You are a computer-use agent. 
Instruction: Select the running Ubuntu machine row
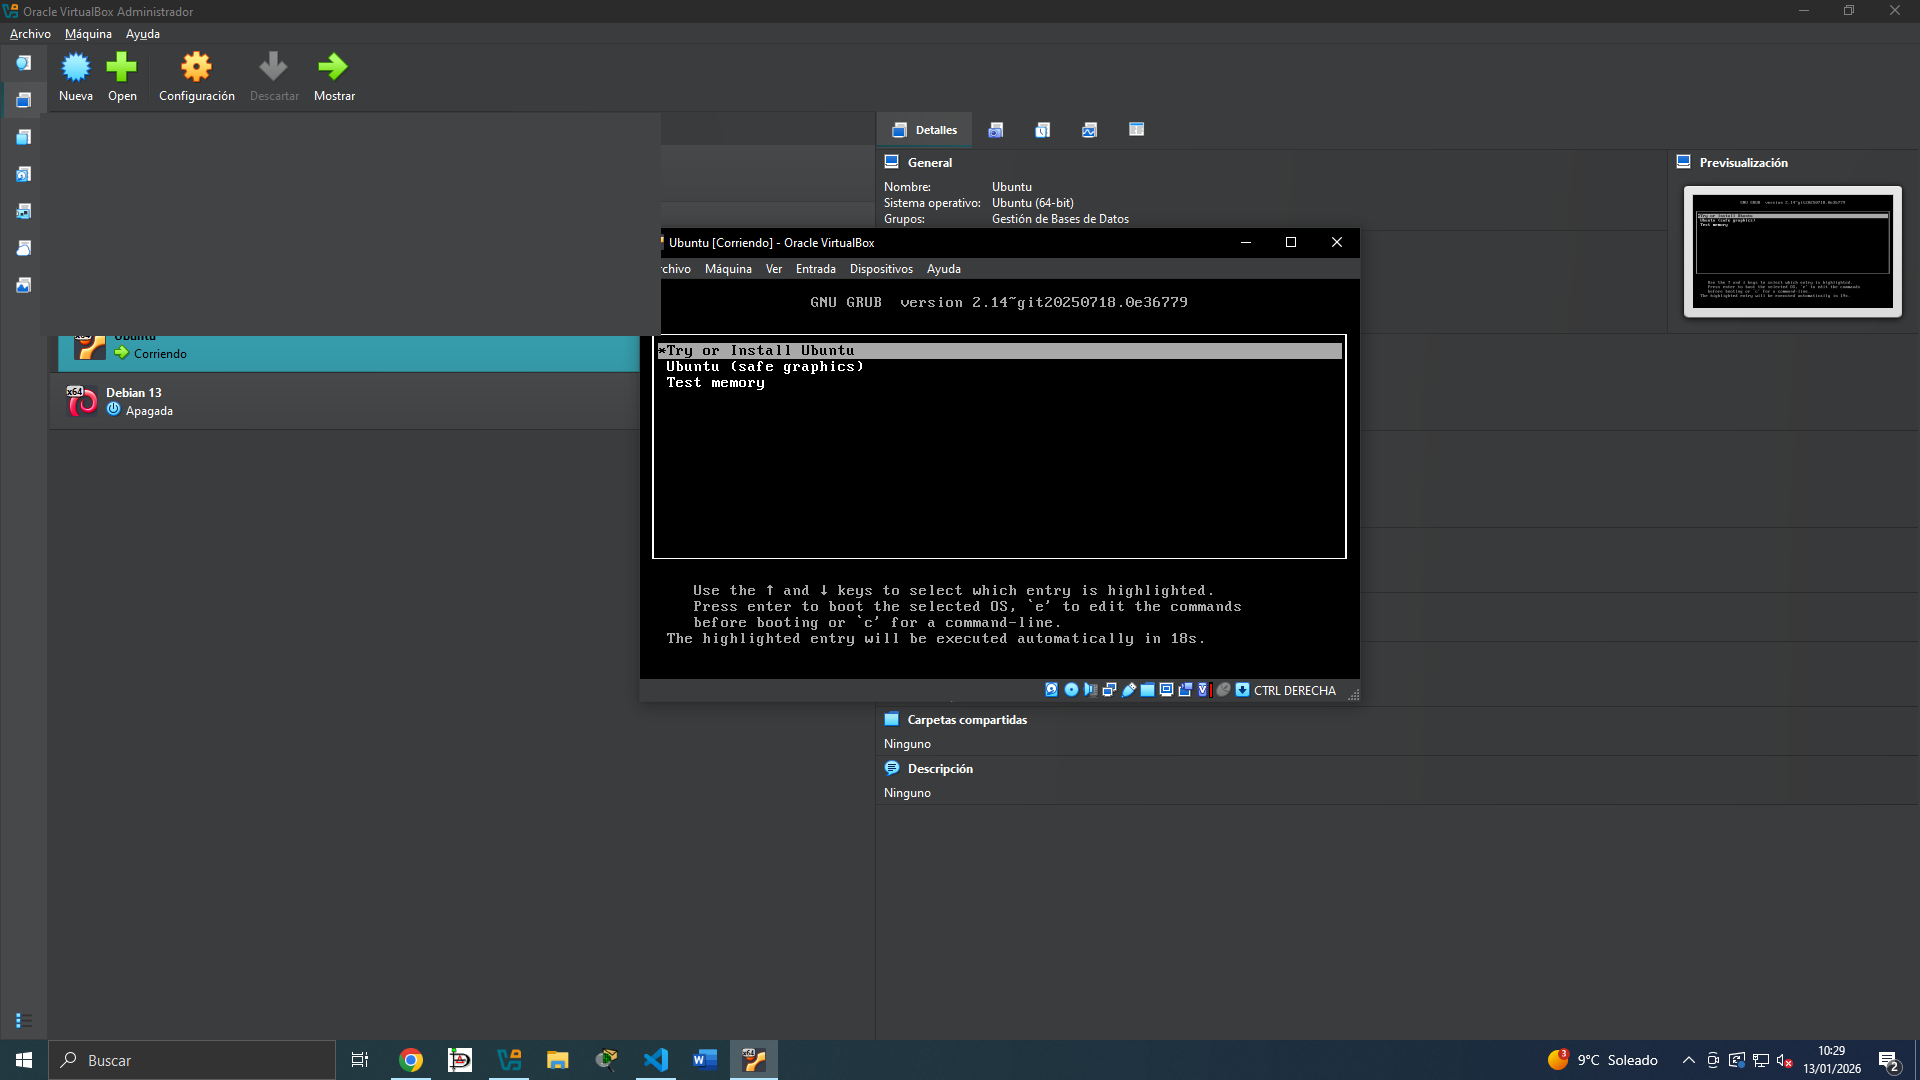coord(349,353)
